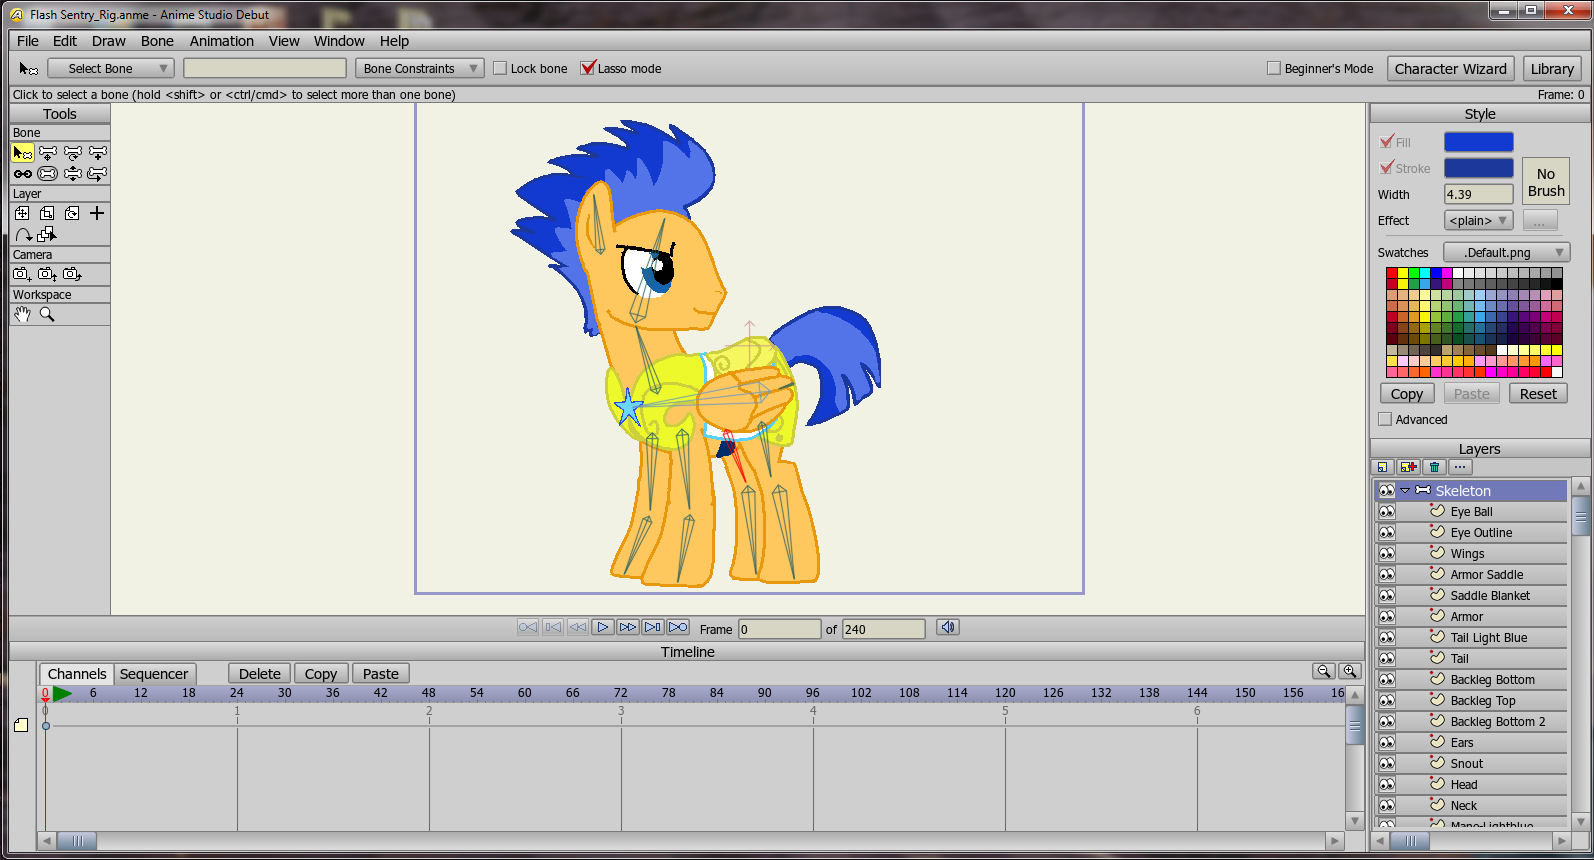
Task: Start playback with the play button
Action: pyautogui.click(x=603, y=627)
